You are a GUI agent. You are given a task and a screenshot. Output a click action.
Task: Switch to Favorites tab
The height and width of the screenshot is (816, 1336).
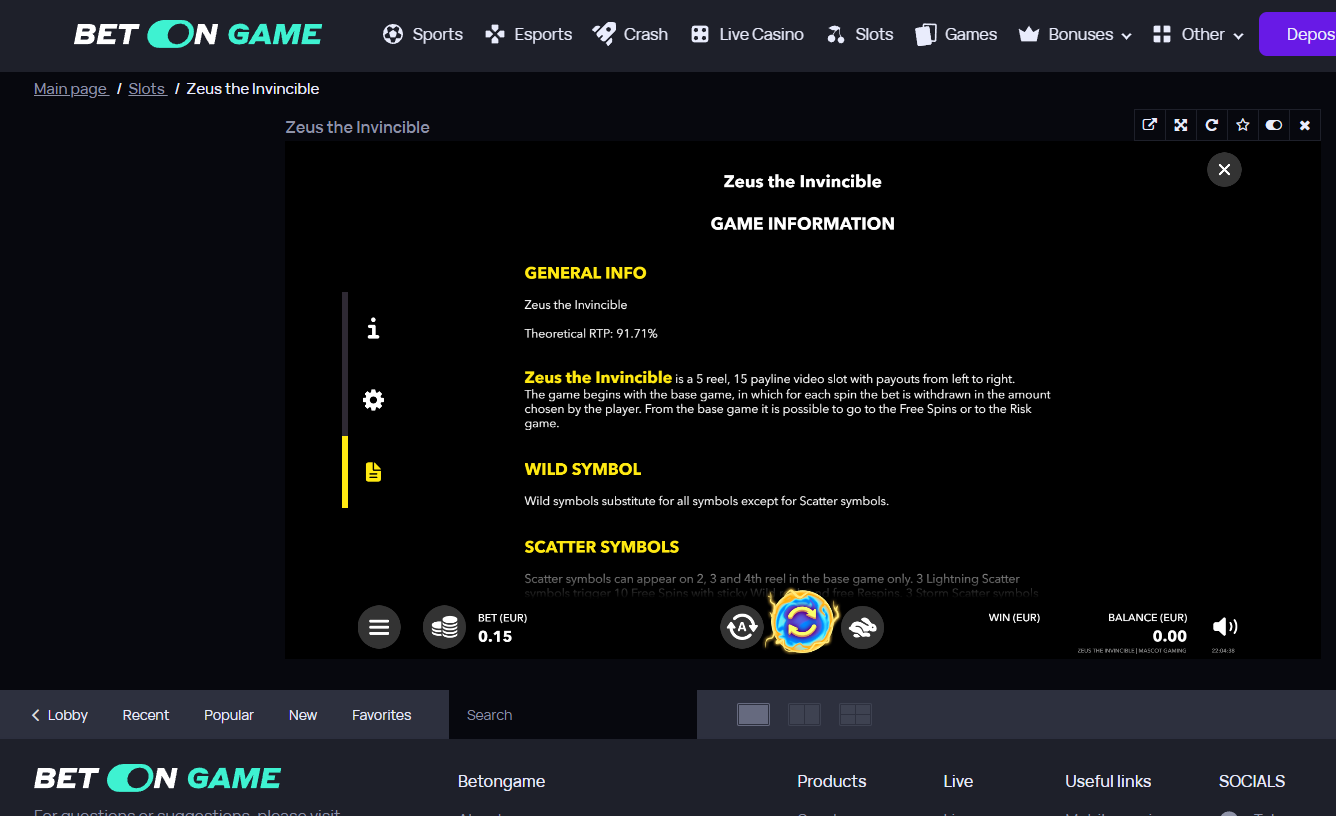point(382,715)
